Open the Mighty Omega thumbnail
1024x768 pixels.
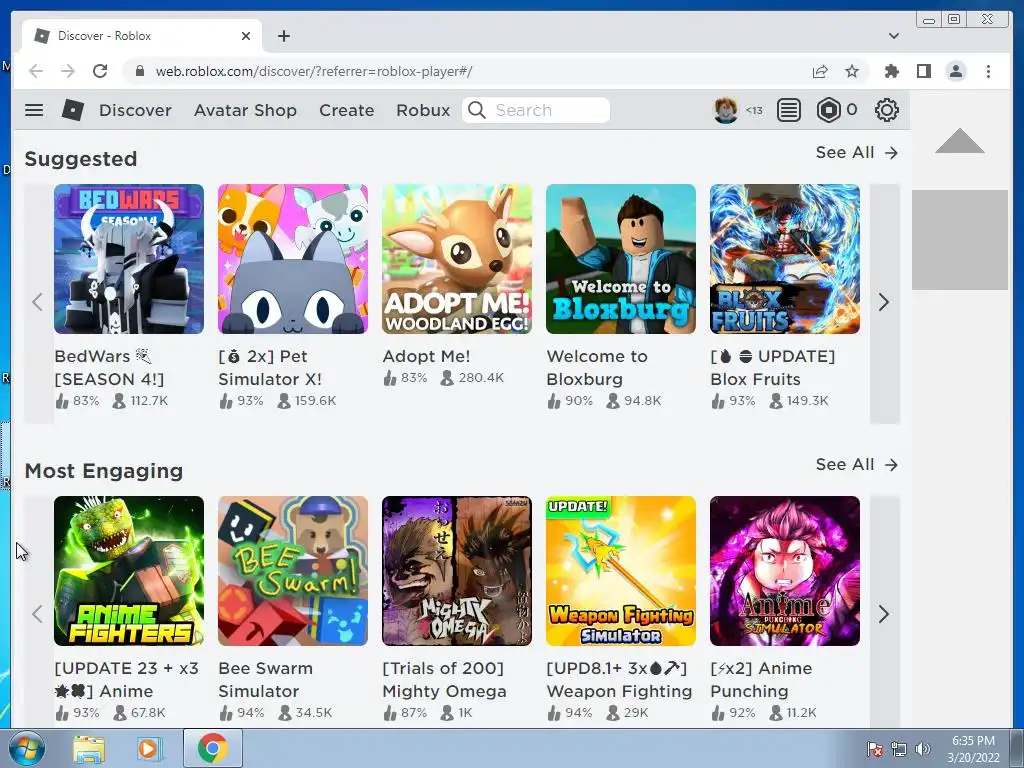457,571
